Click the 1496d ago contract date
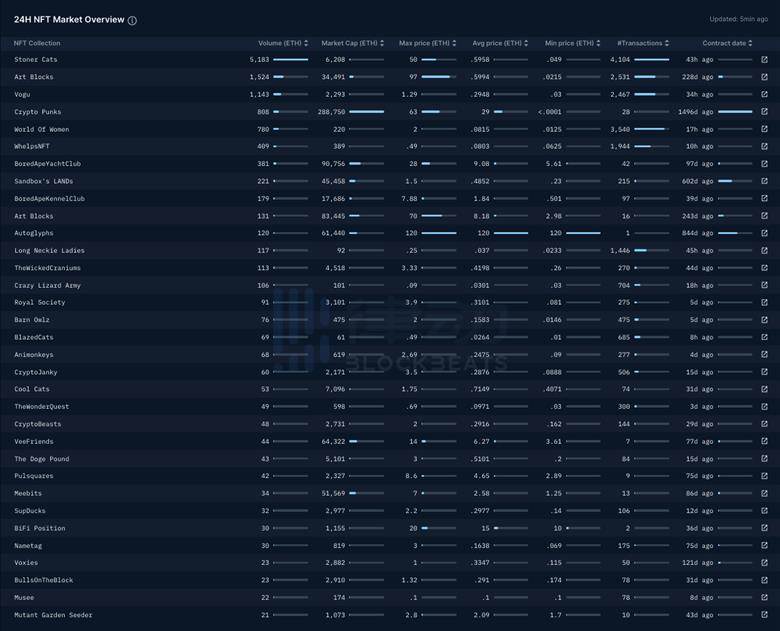 tap(695, 112)
